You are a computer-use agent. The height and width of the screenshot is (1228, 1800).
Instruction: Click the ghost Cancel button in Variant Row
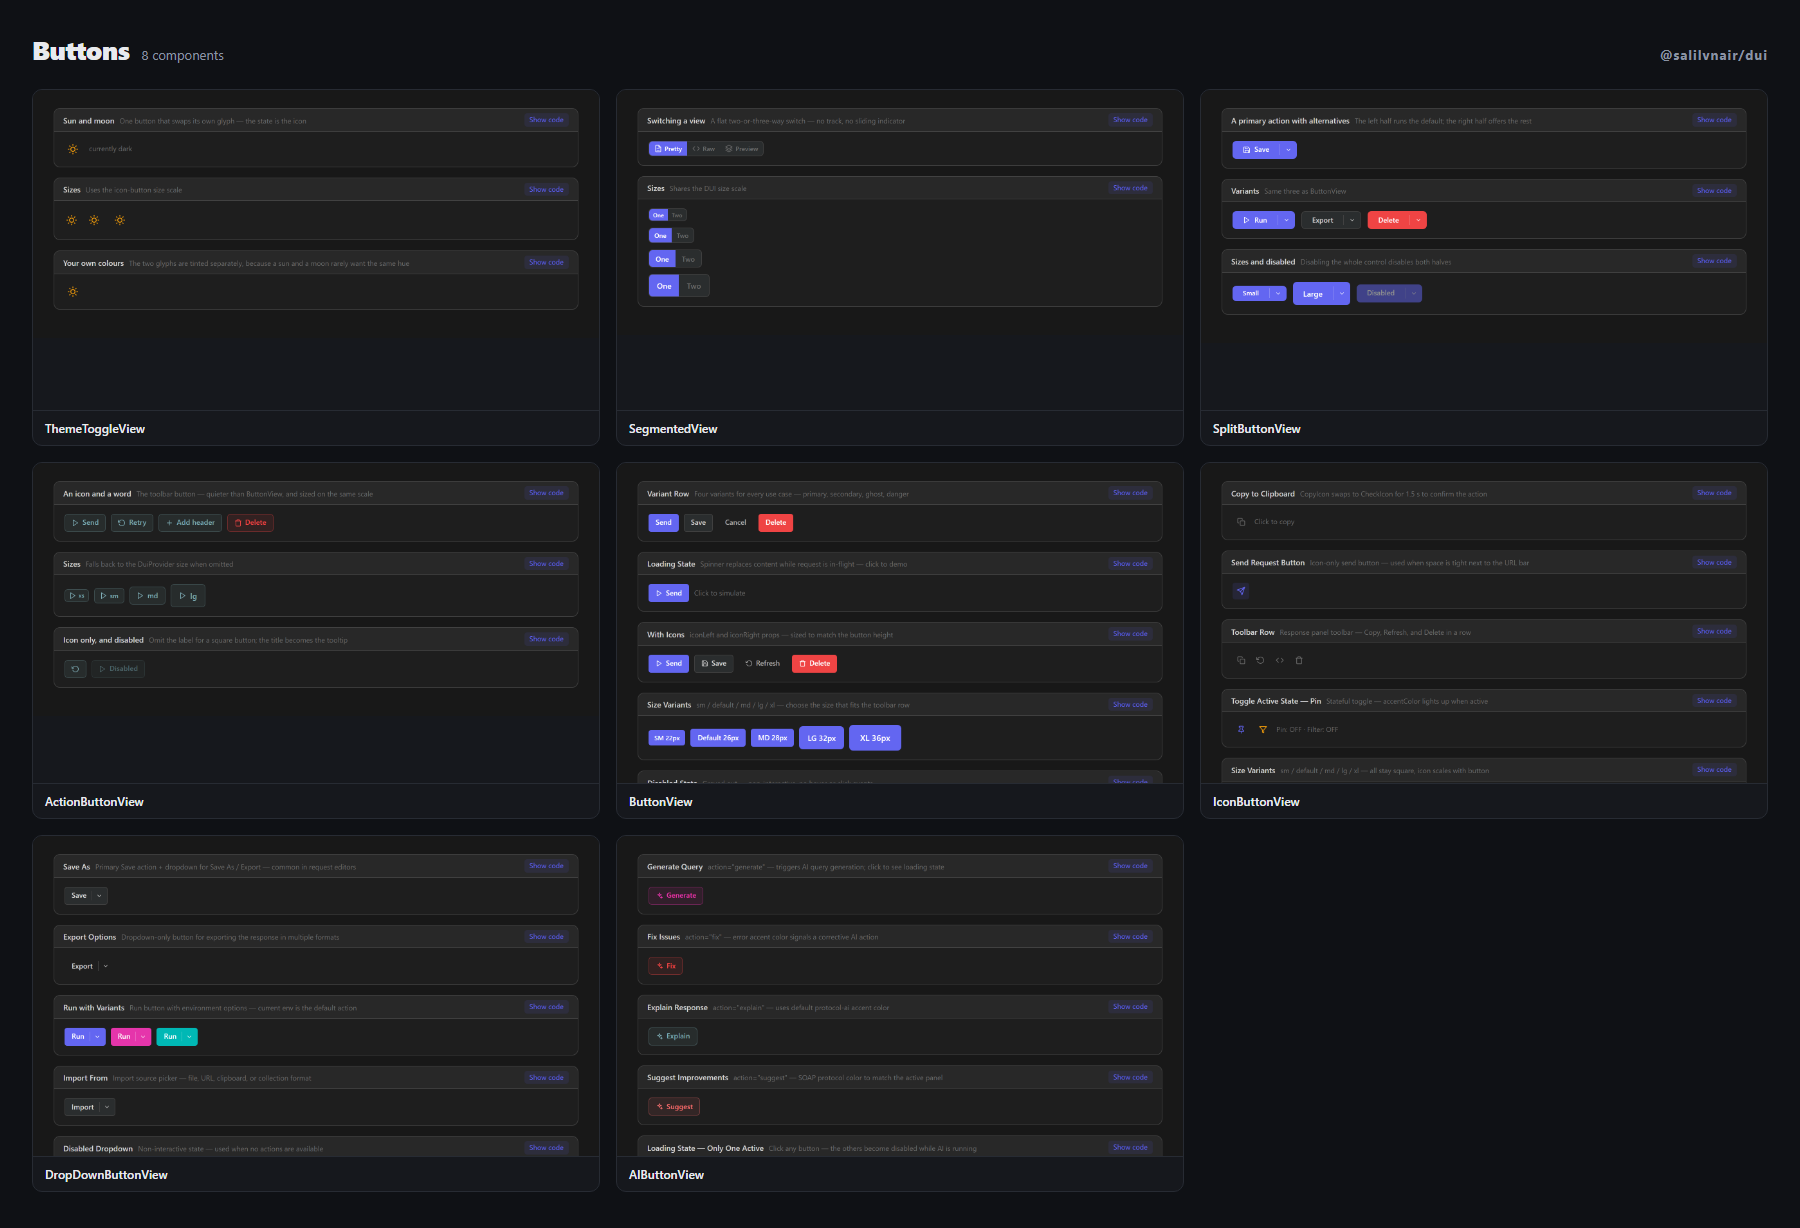735,523
